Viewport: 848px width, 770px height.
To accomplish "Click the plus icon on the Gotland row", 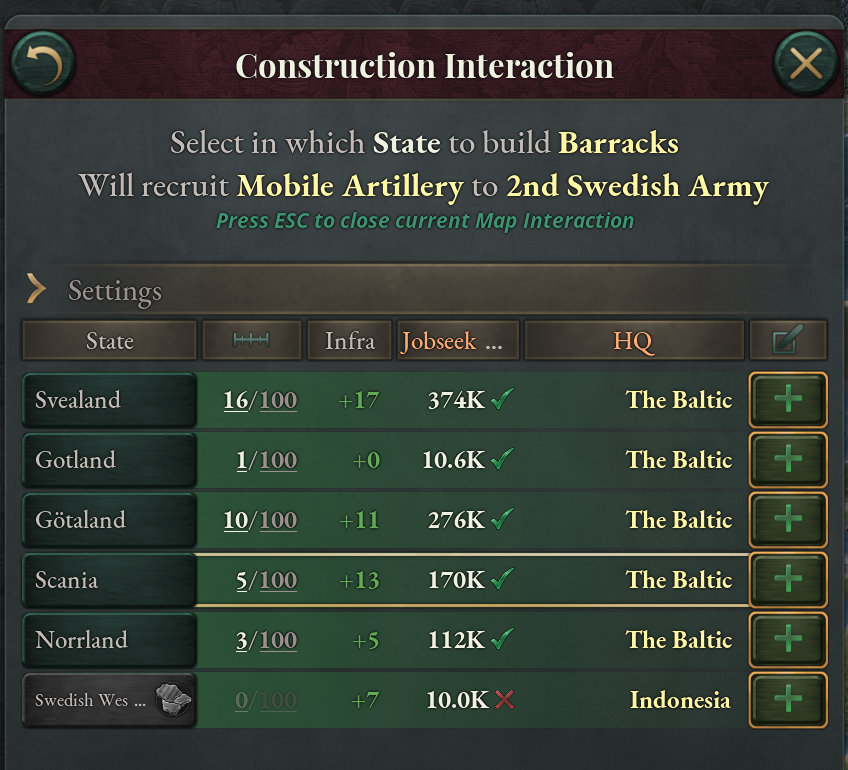I will 787,460.
